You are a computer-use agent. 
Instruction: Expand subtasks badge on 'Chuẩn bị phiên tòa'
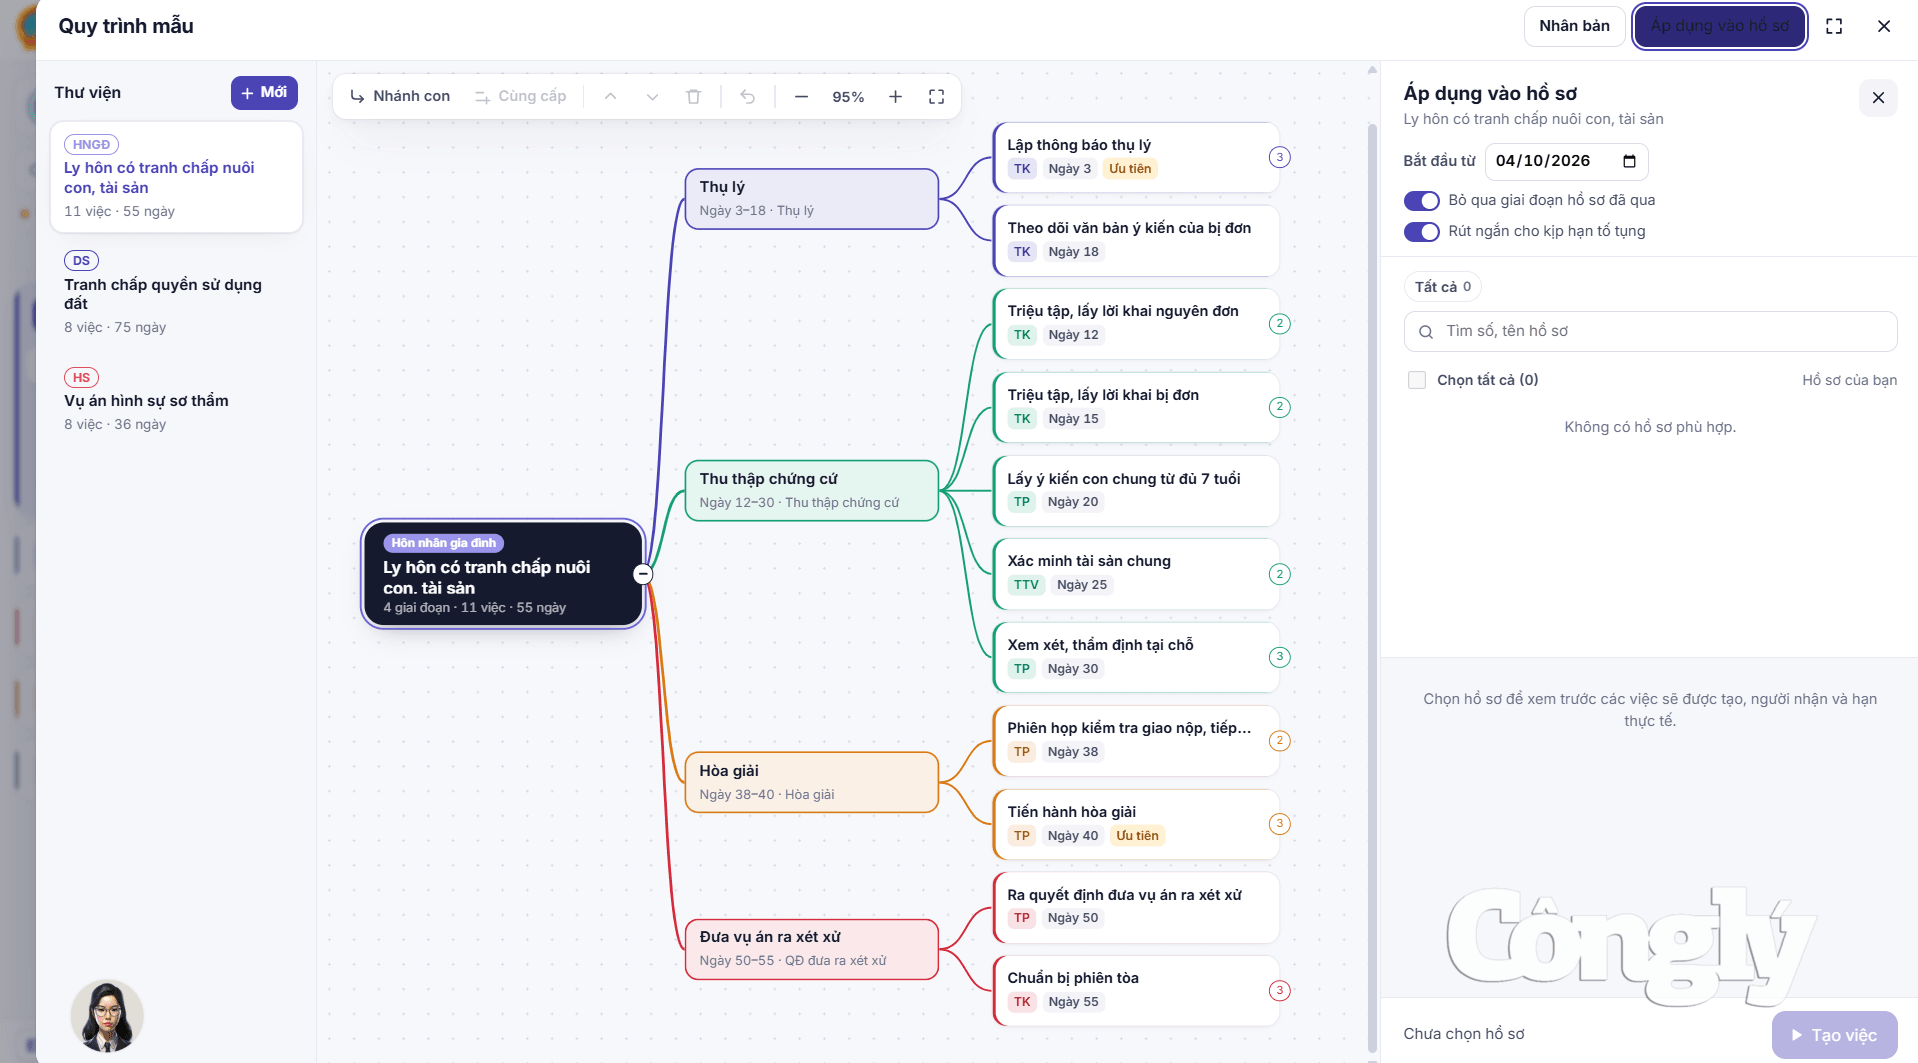[1279, 991]
